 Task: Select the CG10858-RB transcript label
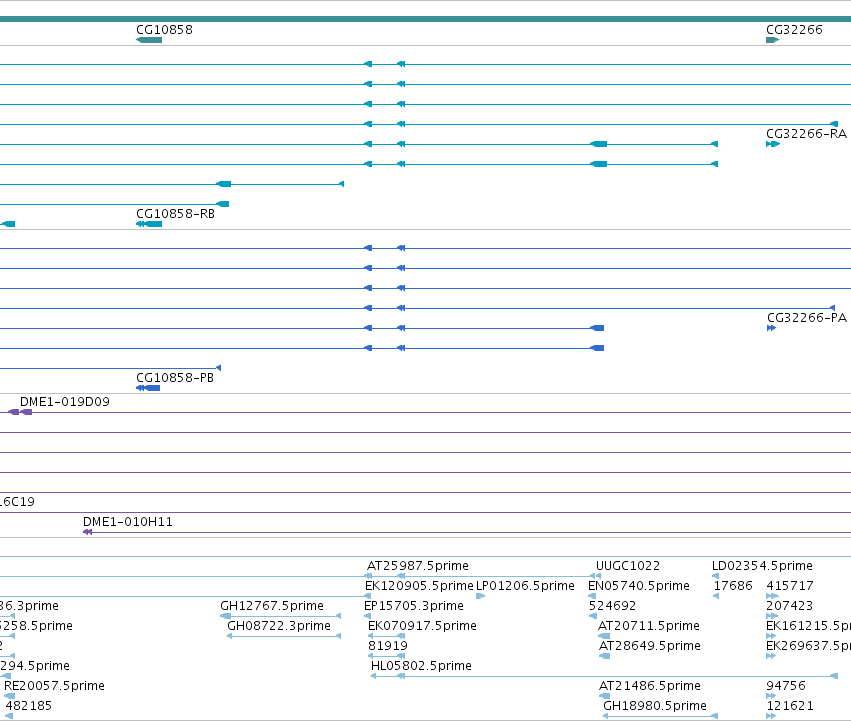tap(175, 214)
